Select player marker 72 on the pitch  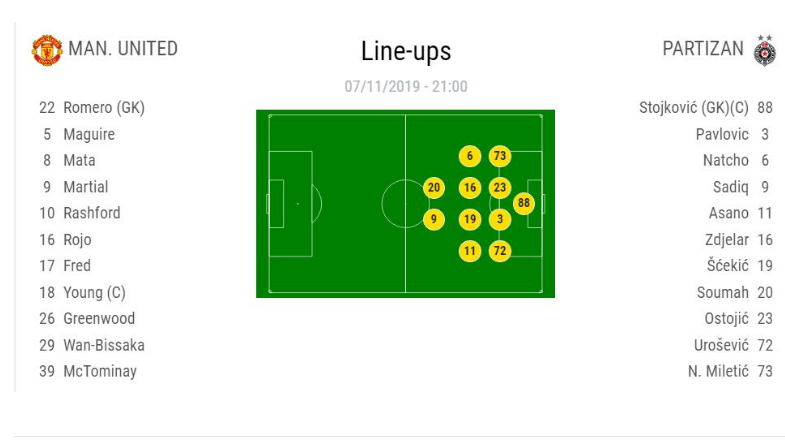coord(500,251)
